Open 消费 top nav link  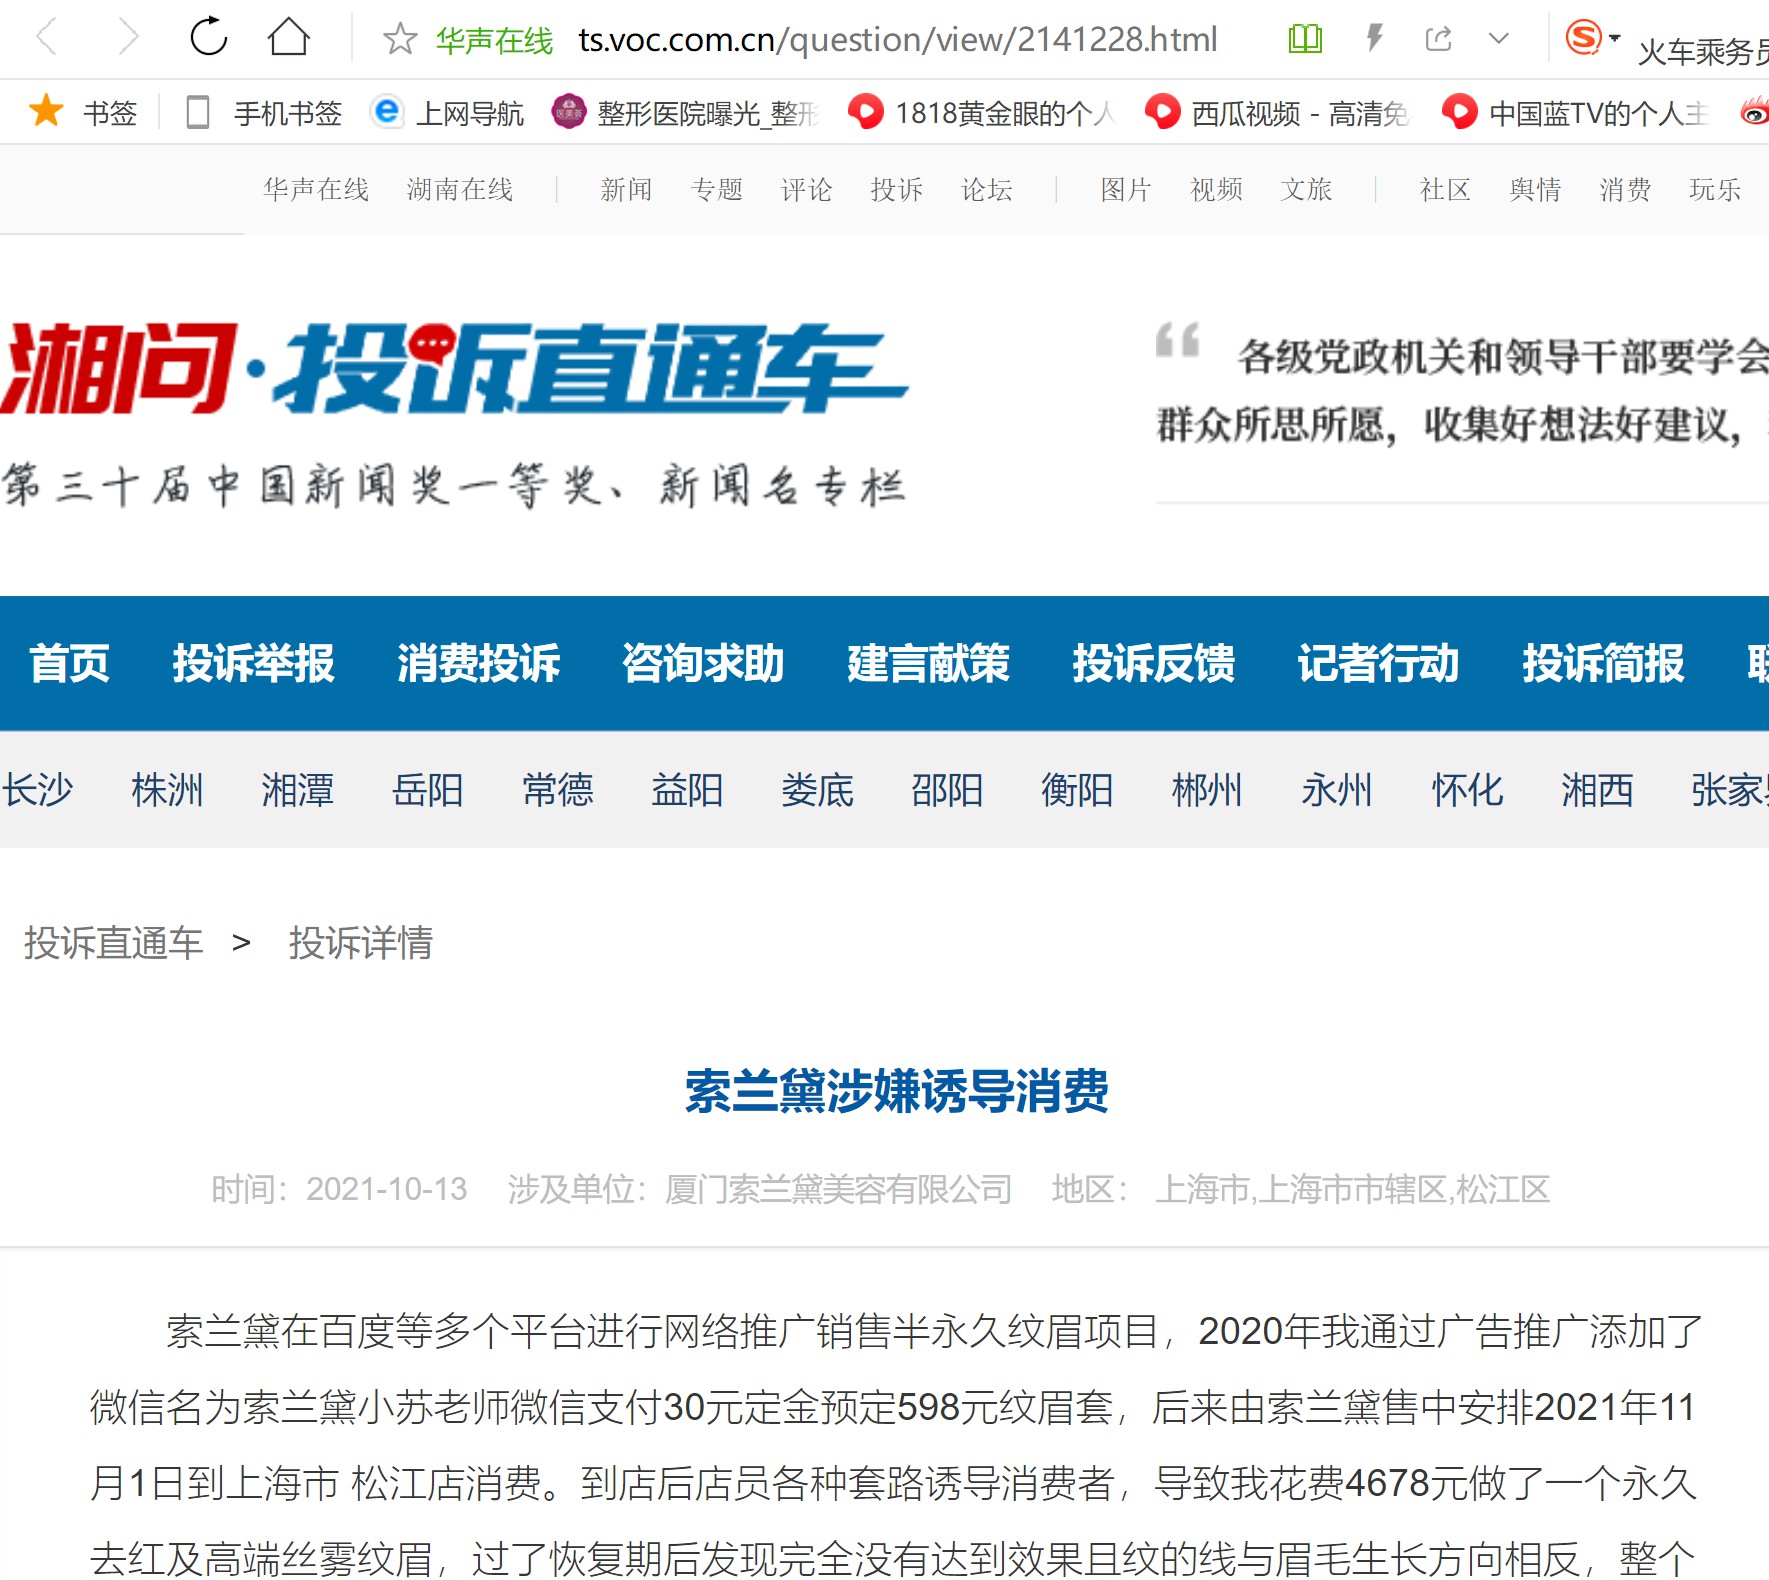pyautogui.click(x=1625, y=189)
